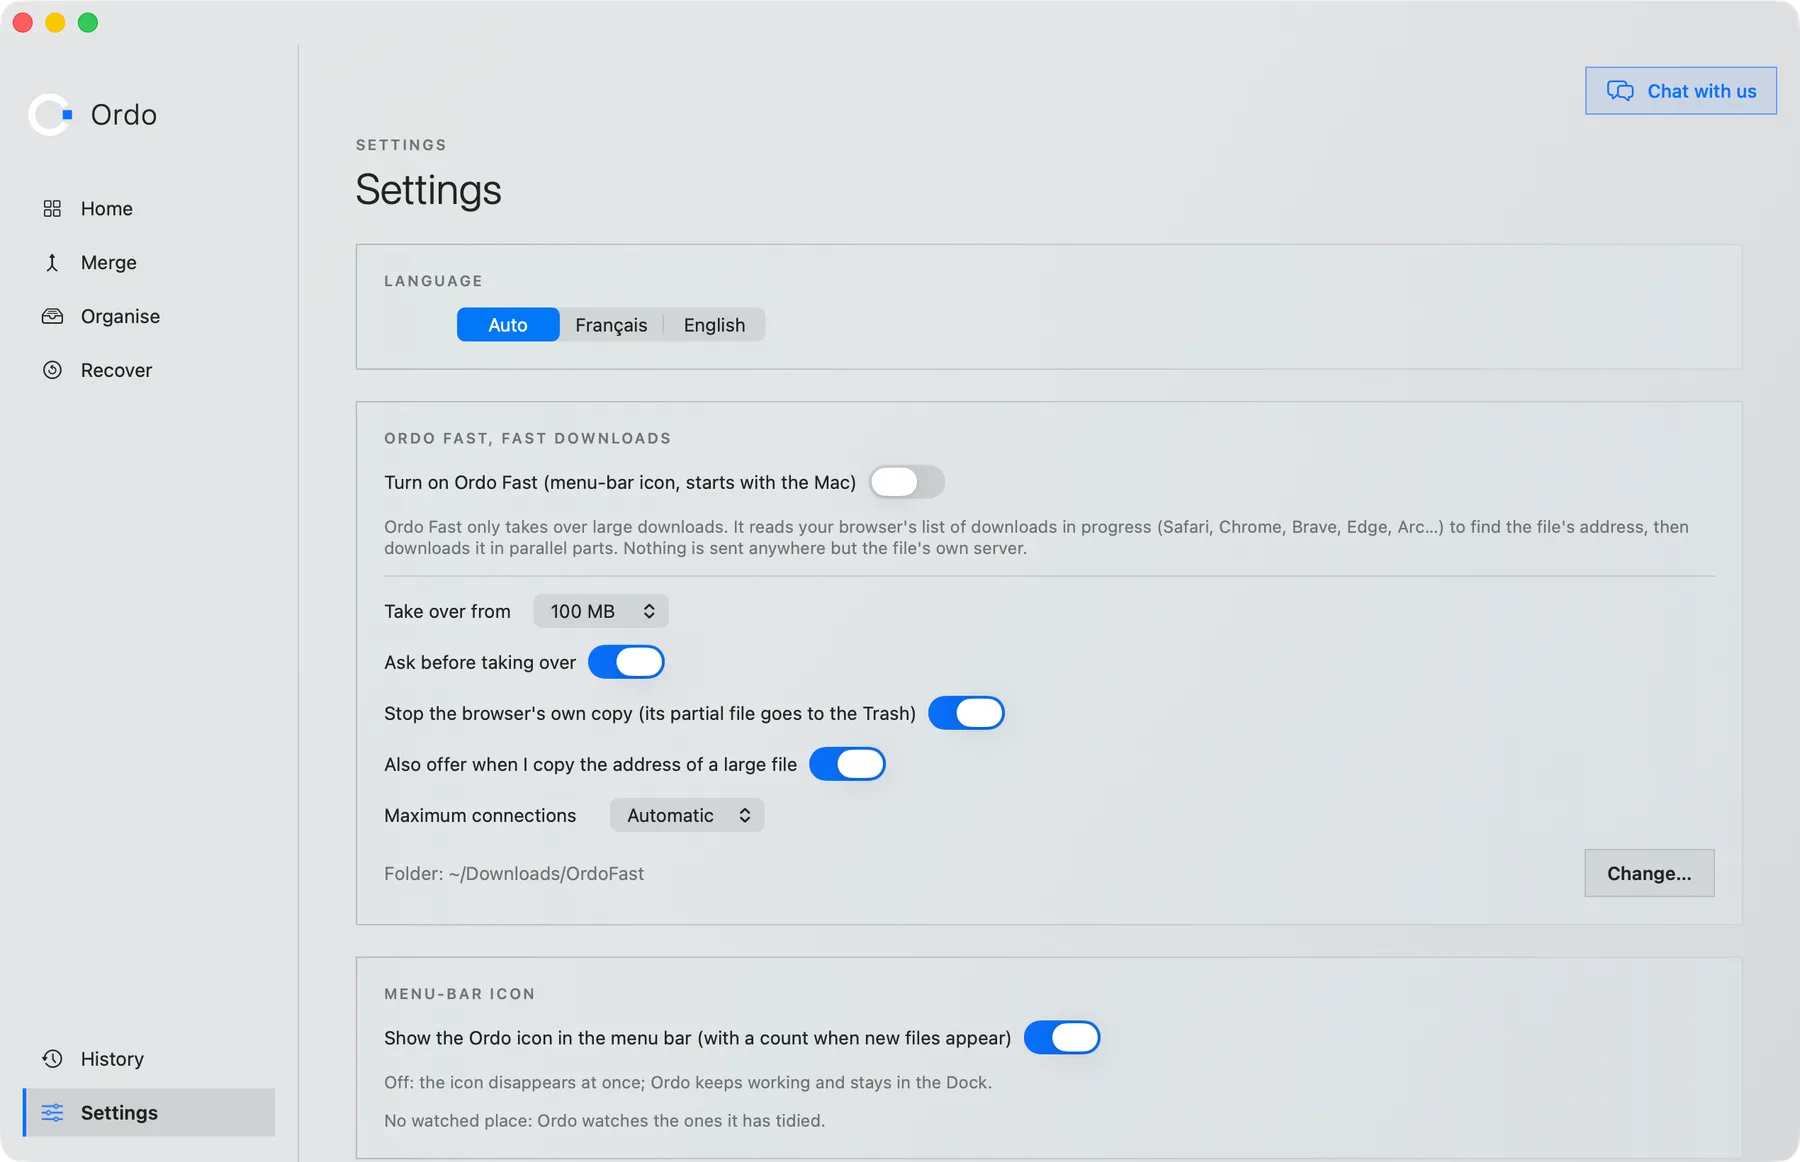Click the yellow minimize window button
The width and height of the screenshot is (1800, 1162).
55,22
